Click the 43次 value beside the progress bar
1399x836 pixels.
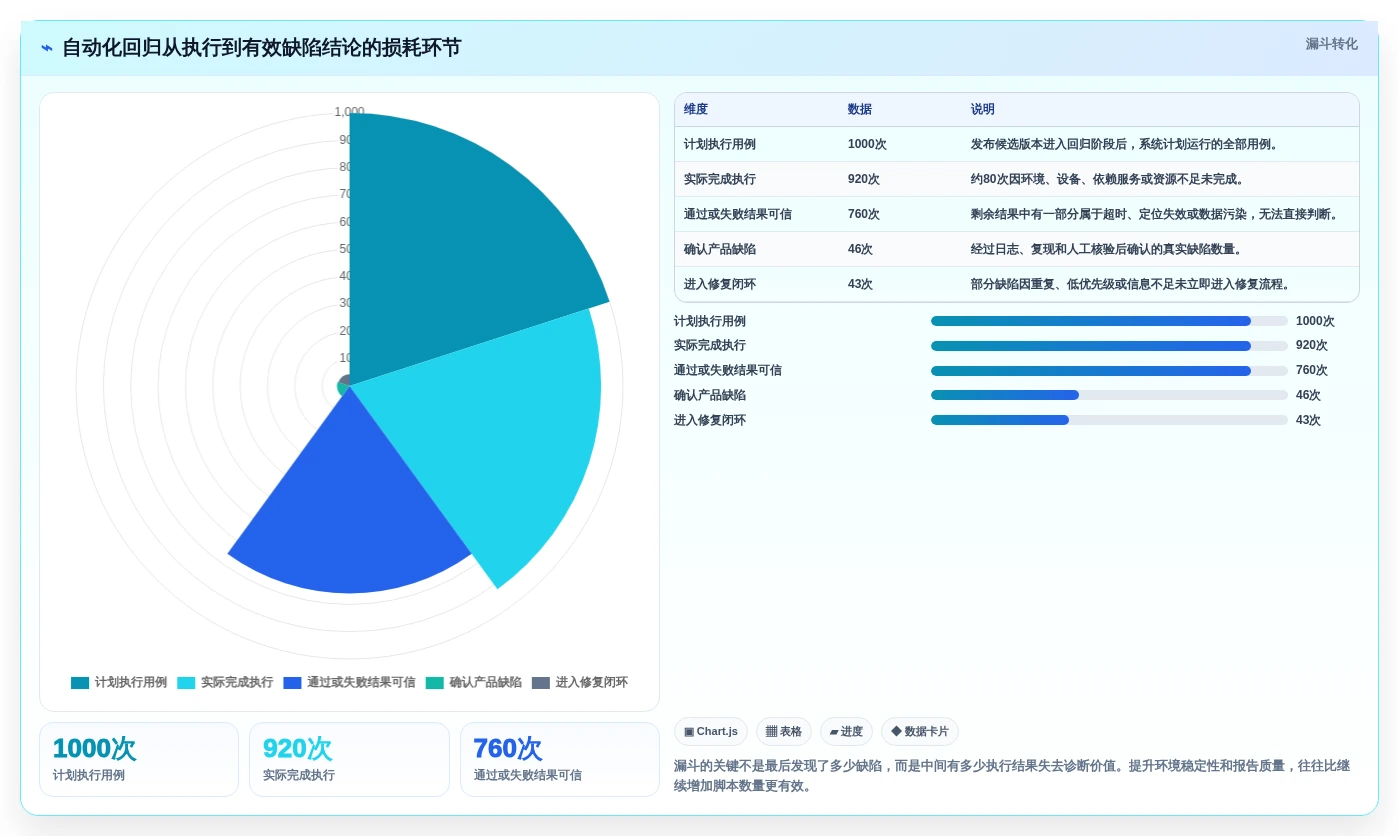click(1308, 421)
